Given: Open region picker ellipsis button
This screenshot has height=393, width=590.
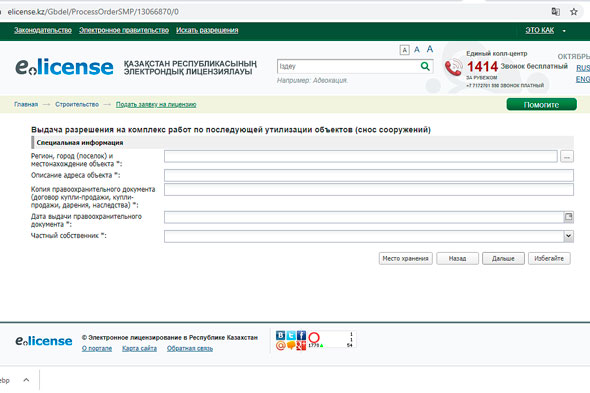Looking at the screenshot, I should [567, 156].
